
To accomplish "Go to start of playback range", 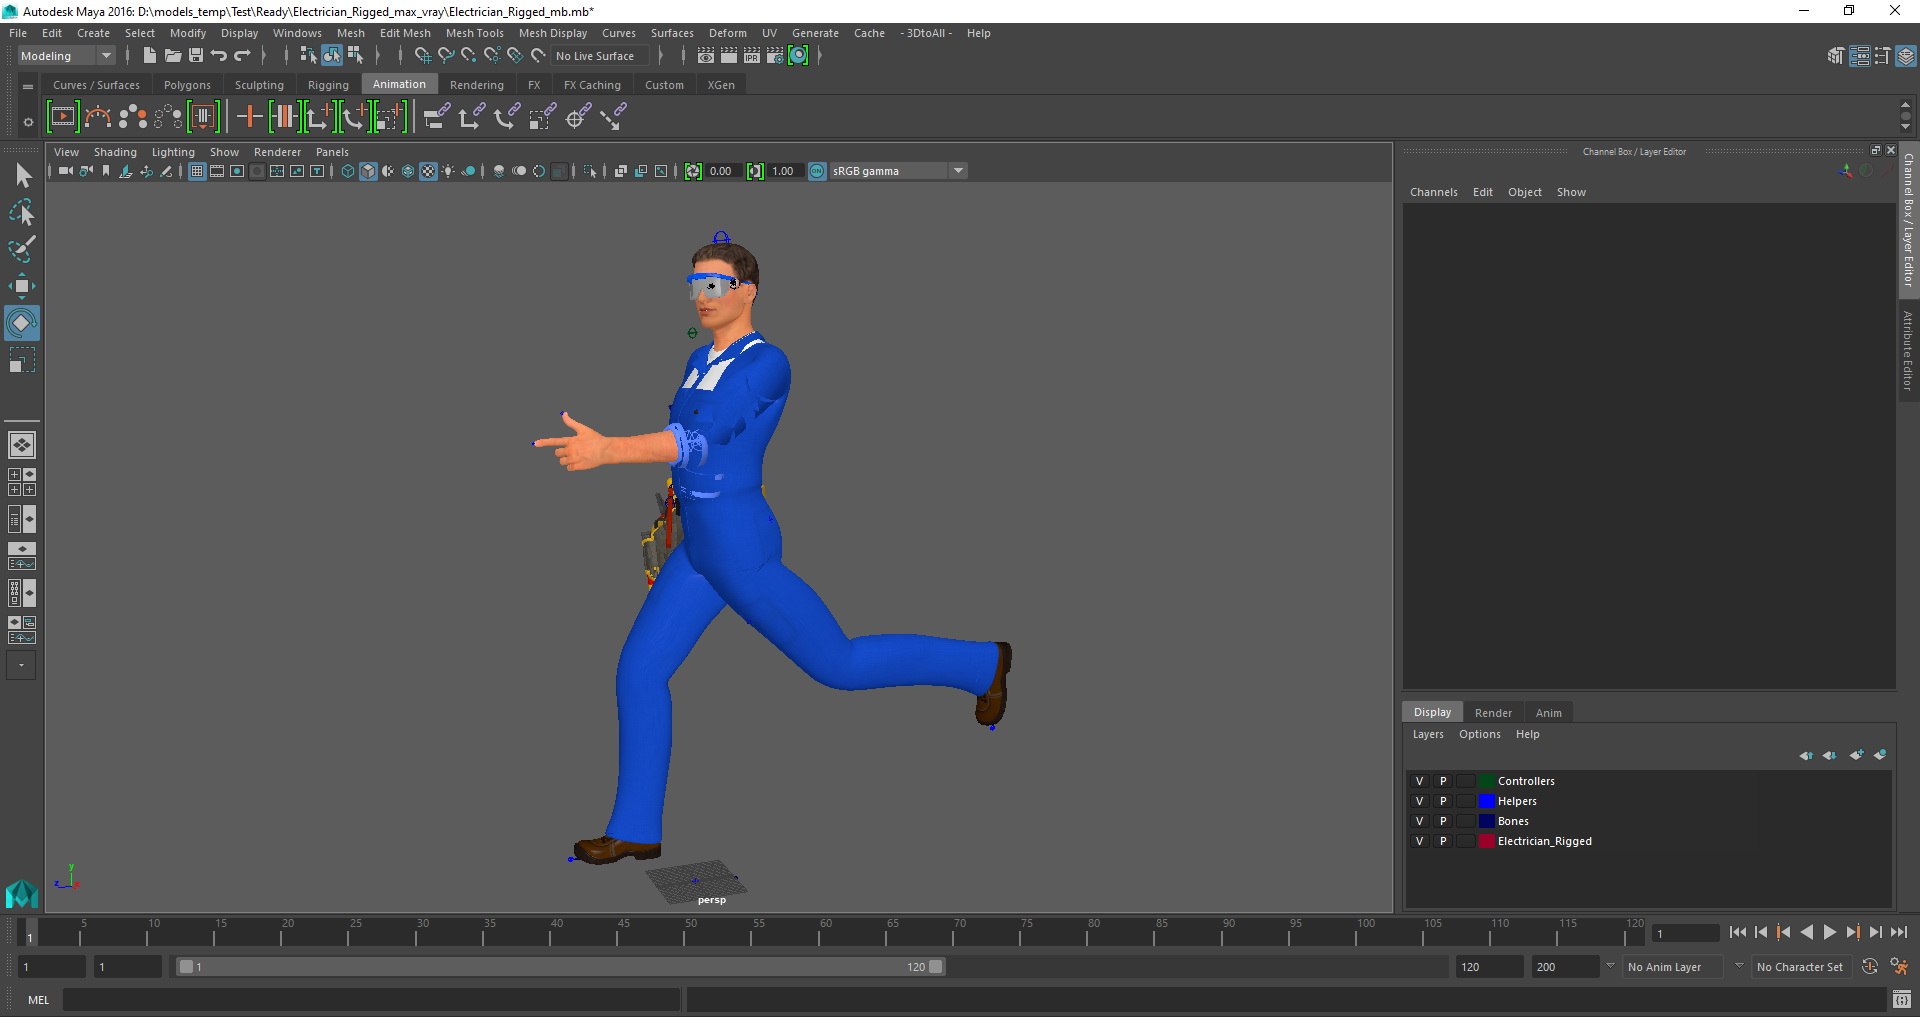I will pos(1737,932).
